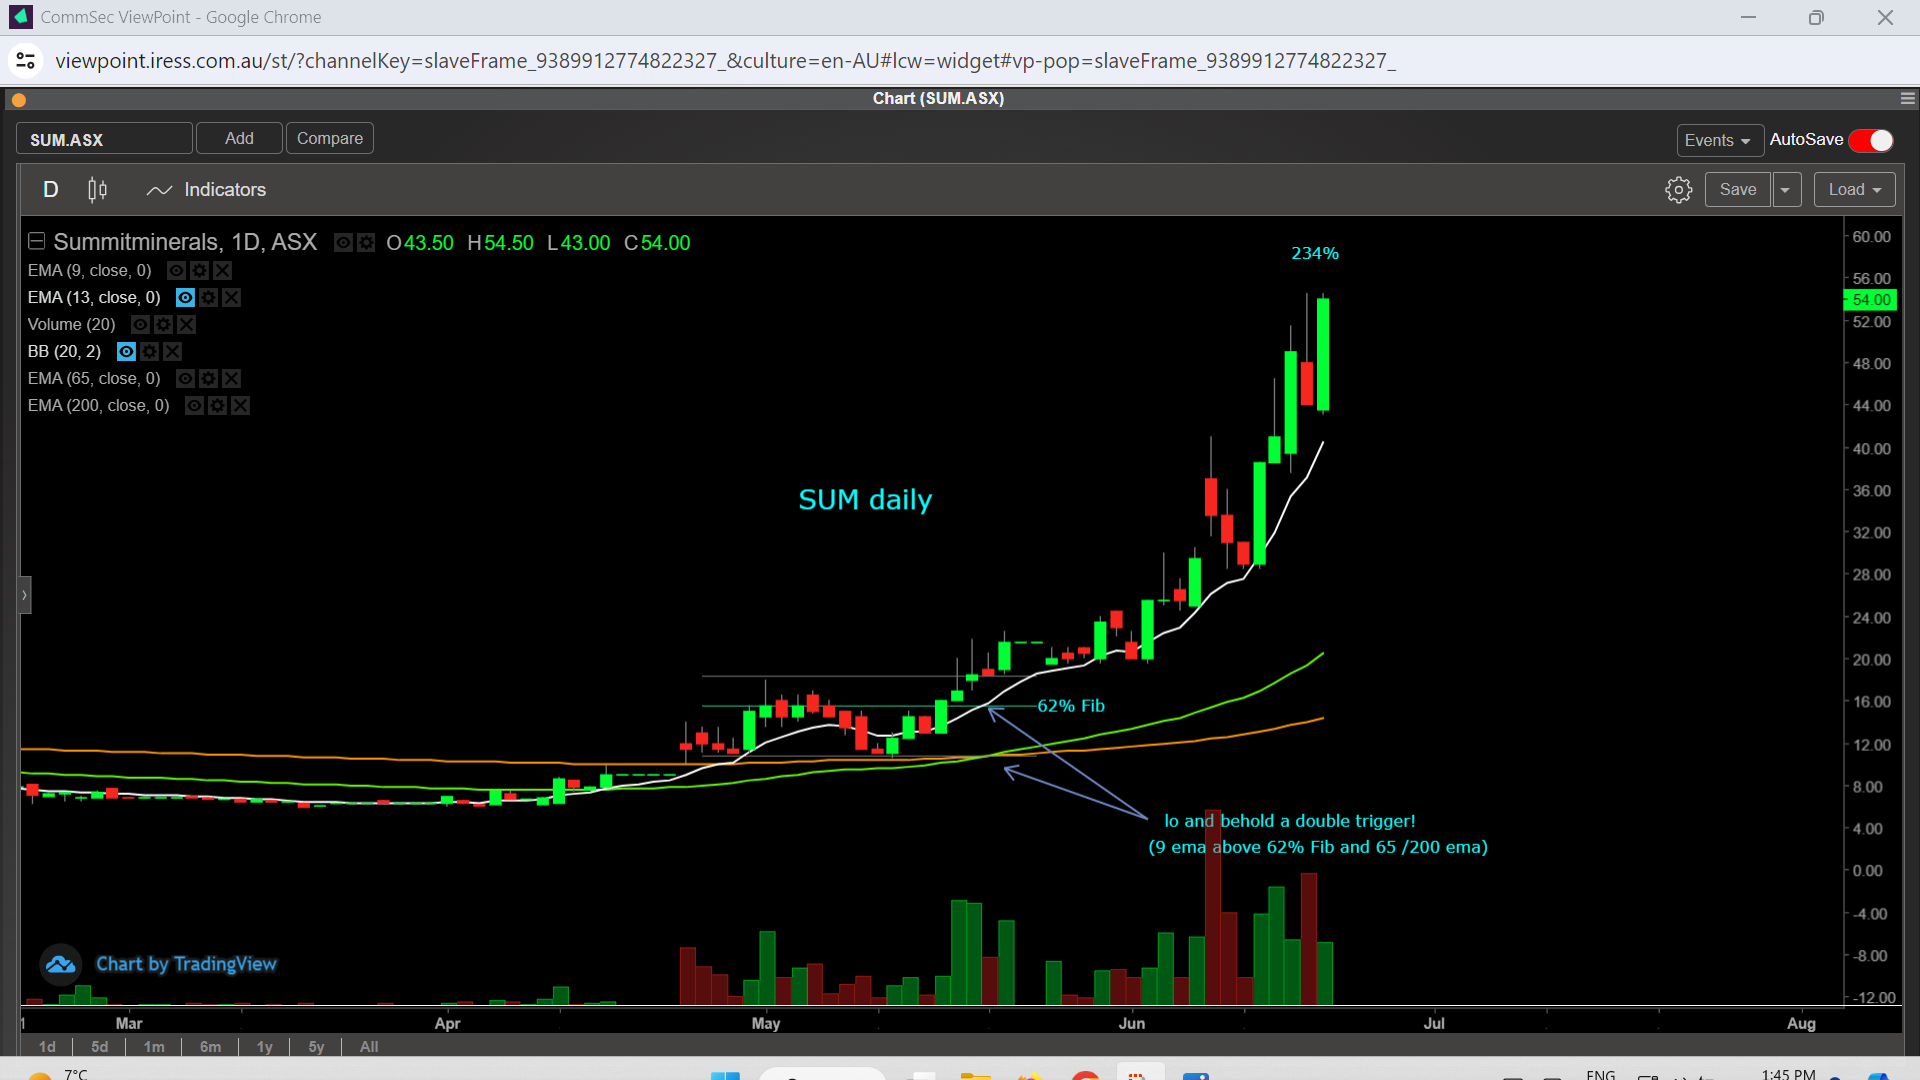The image size is (1920, 1080).
Task: Remove the EMA (13, close, 0) indicator
Action: 231,298
